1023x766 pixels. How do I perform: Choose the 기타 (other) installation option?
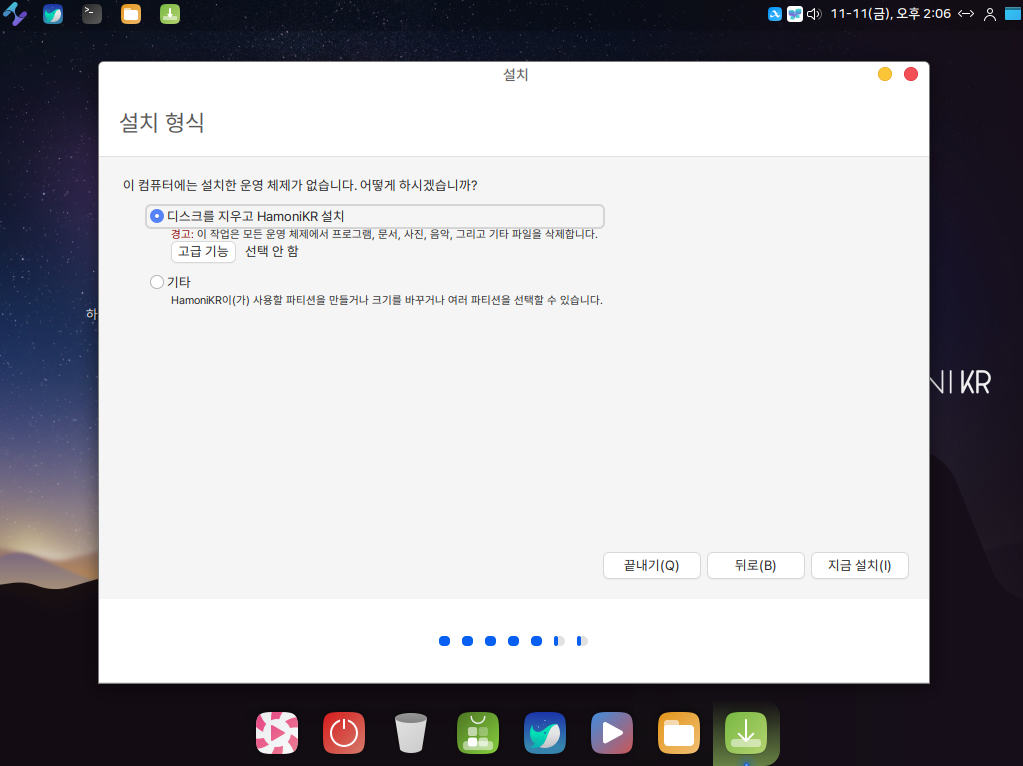157,282
